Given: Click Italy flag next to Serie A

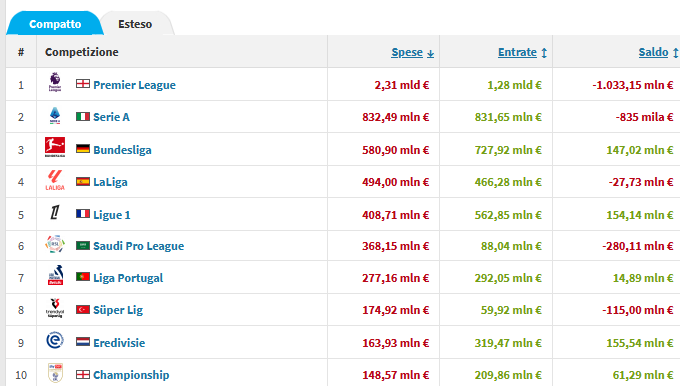Looking at the screenshot, I should coord(83,116).
